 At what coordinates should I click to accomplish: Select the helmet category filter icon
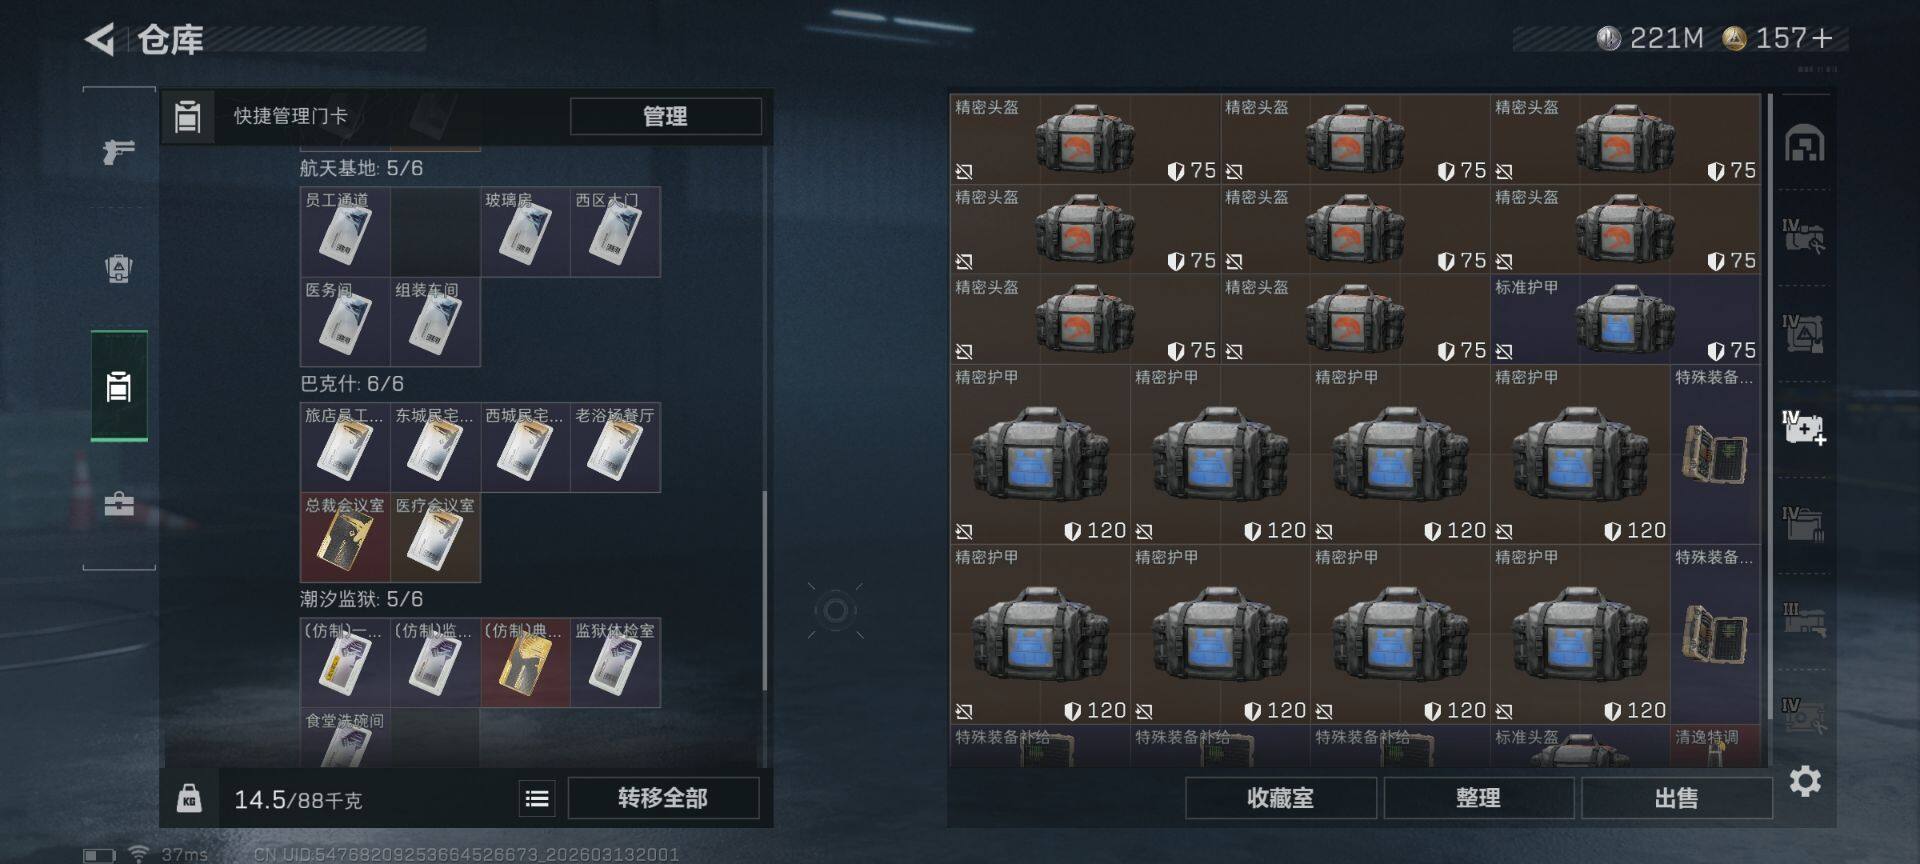(1804, 145)
